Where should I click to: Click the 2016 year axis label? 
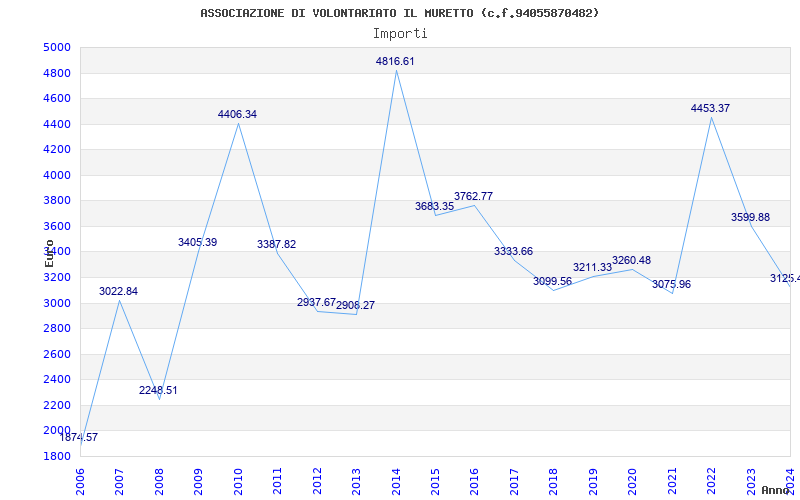[x=474, y=482]
